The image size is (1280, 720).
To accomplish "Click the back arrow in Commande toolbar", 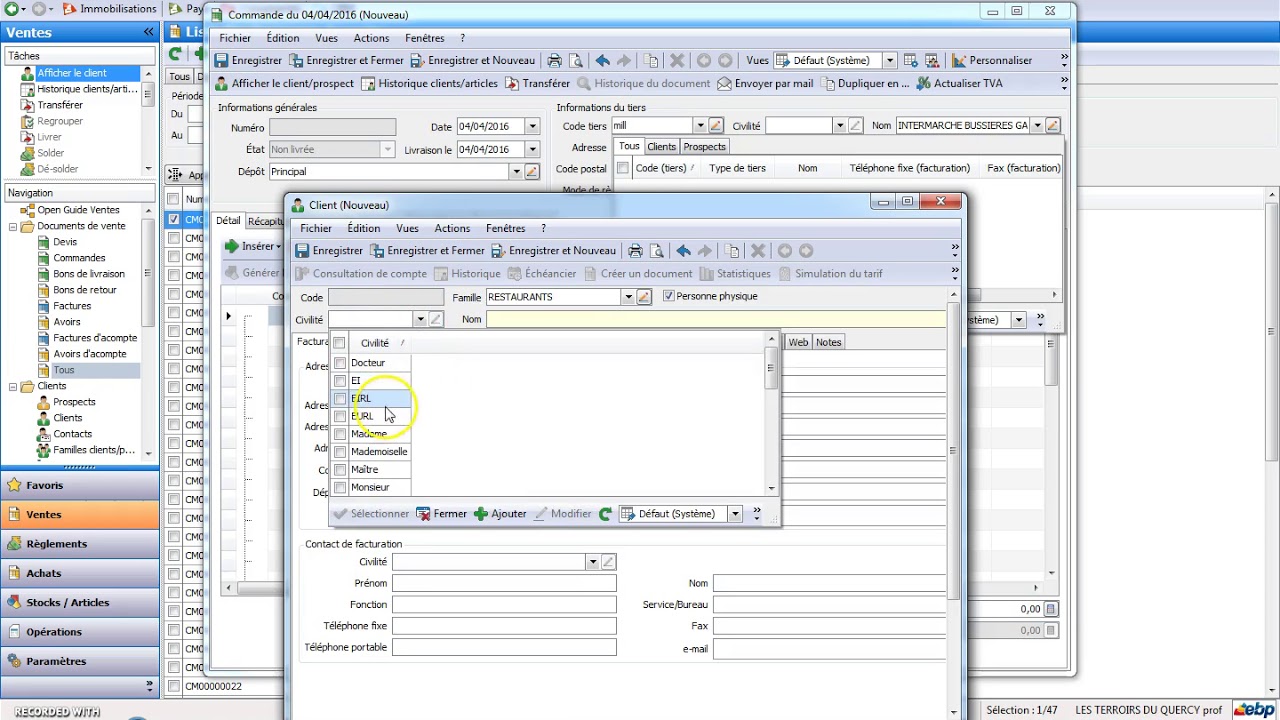I will 602,60.
